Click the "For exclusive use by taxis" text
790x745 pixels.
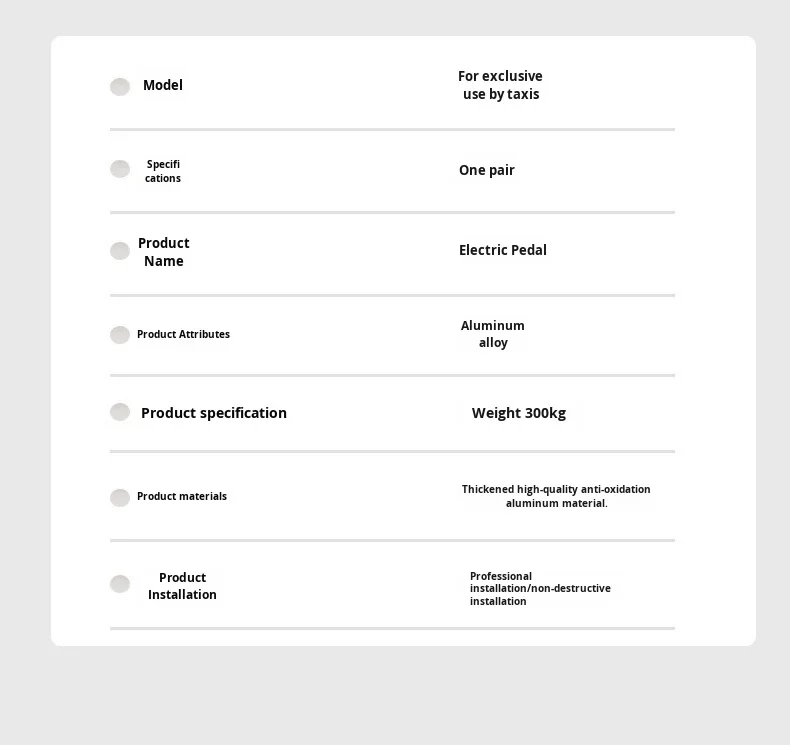(500, 85)
